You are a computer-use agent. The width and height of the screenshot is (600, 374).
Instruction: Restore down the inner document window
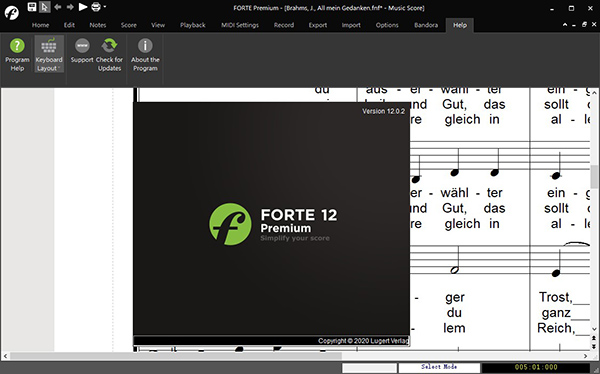[584, 24]
